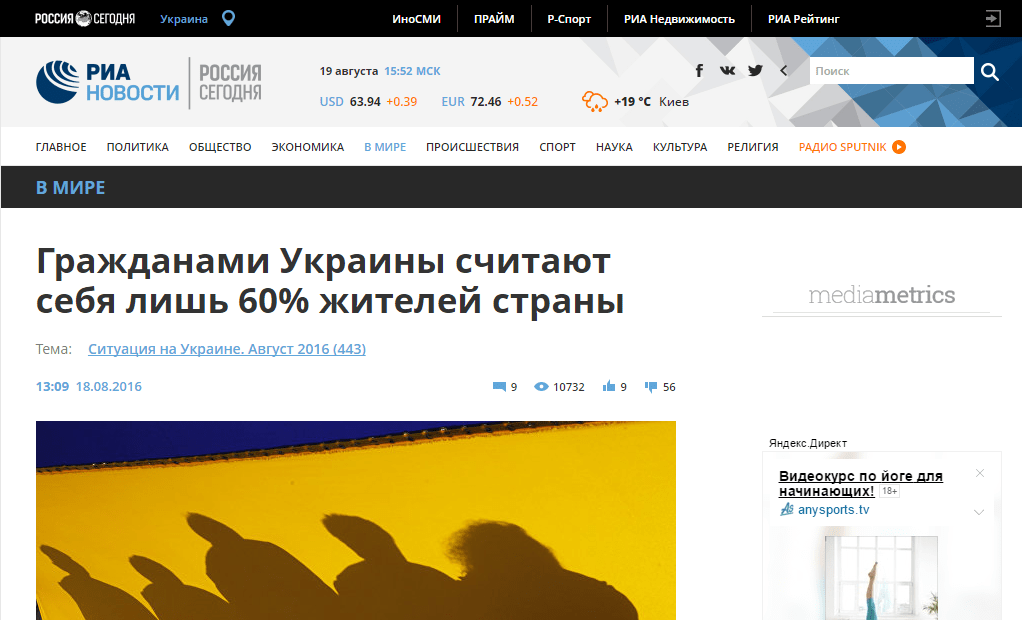Collapse social icons with the left chevron

[783, 70]
